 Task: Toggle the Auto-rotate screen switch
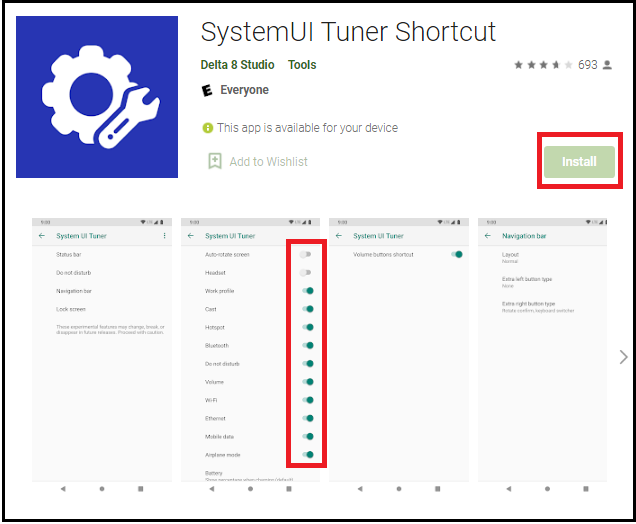pos(305,254)
